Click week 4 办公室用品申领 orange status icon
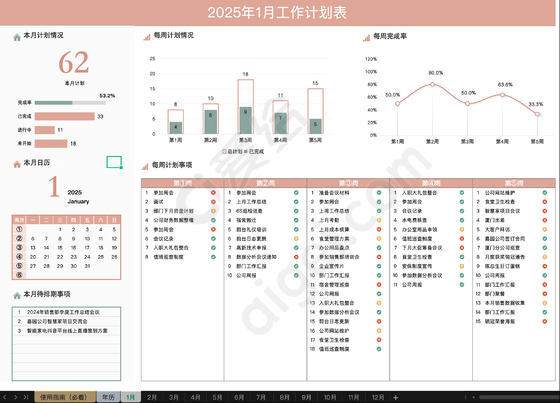 (462, 229)
